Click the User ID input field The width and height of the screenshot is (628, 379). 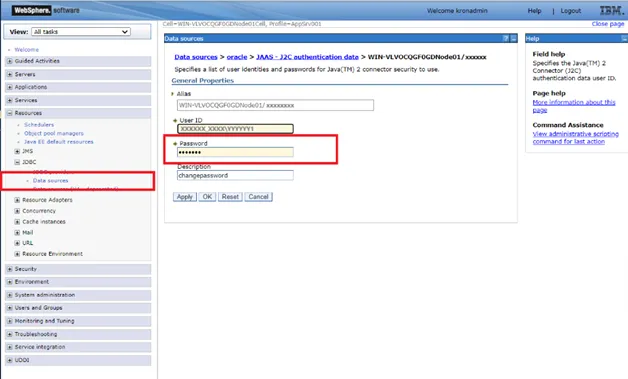pos(235,129)
